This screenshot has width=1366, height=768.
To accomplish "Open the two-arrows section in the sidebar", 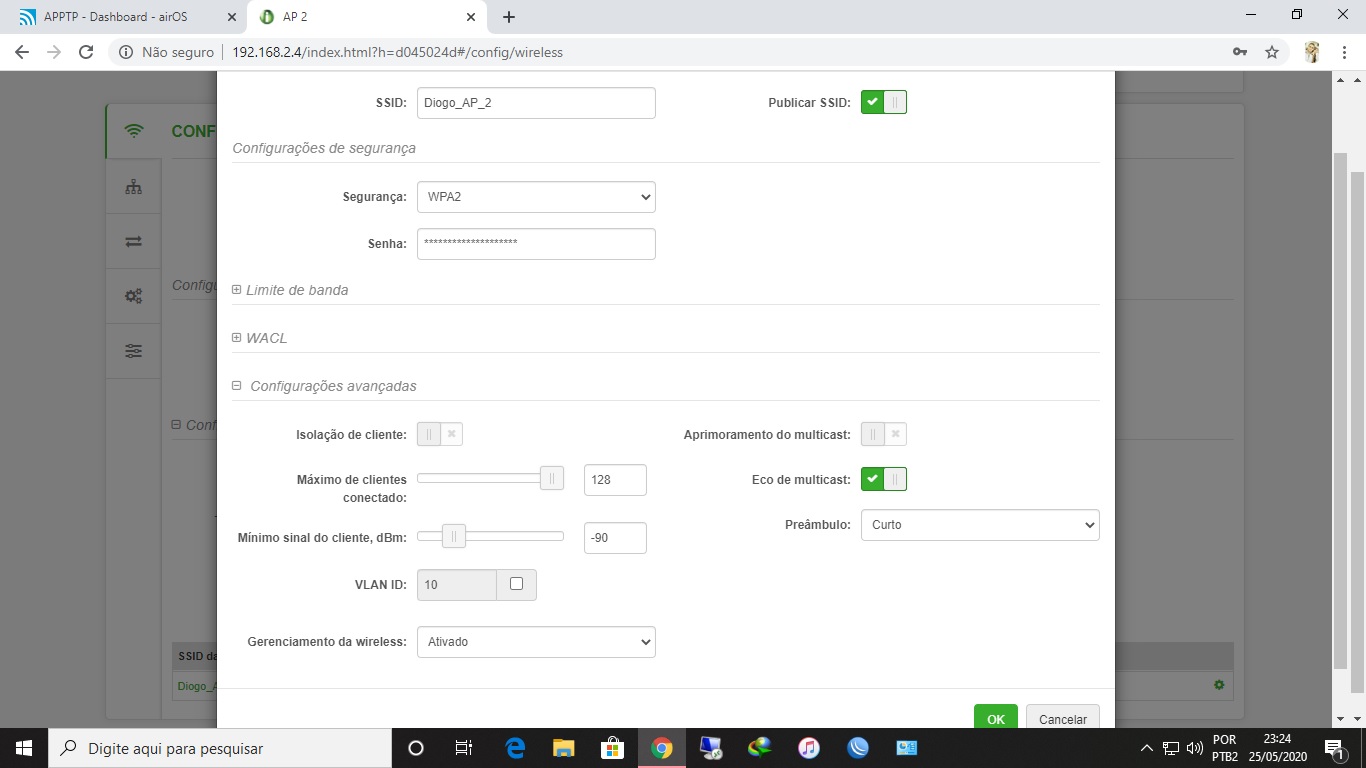I will click(134, 241).
